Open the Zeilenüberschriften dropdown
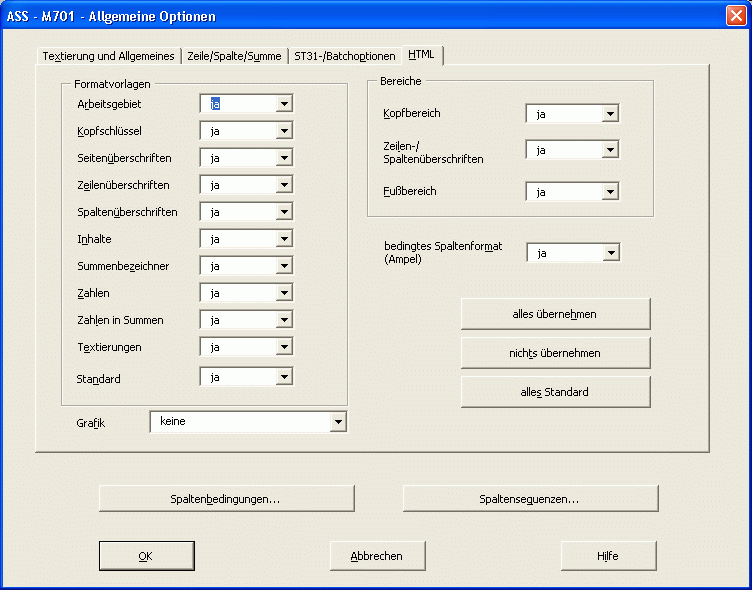Image resolution: width=752 pixels, height=590 pixels. coord(285,185)
